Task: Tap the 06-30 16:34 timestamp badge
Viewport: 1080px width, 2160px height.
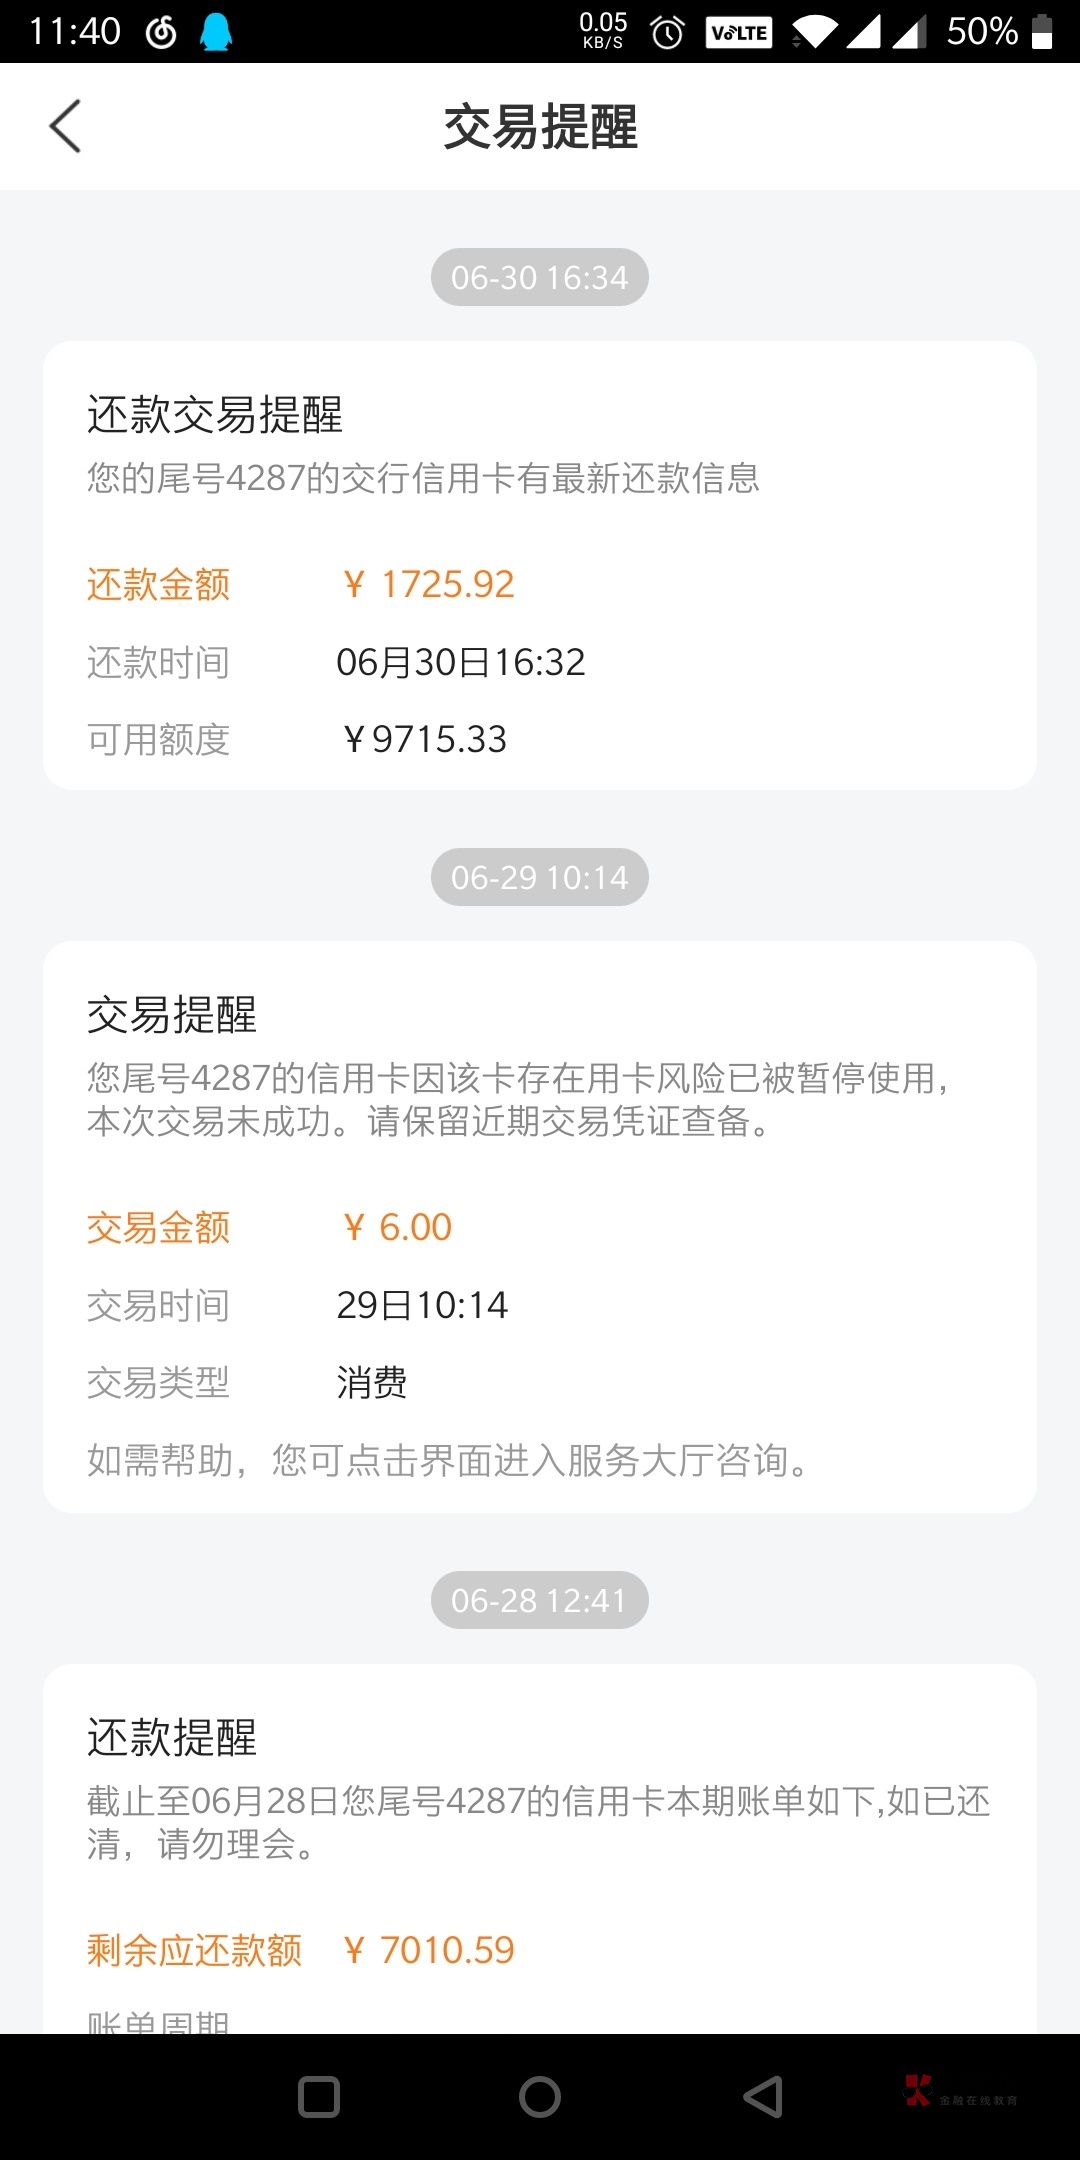Action: pos(540,277)
